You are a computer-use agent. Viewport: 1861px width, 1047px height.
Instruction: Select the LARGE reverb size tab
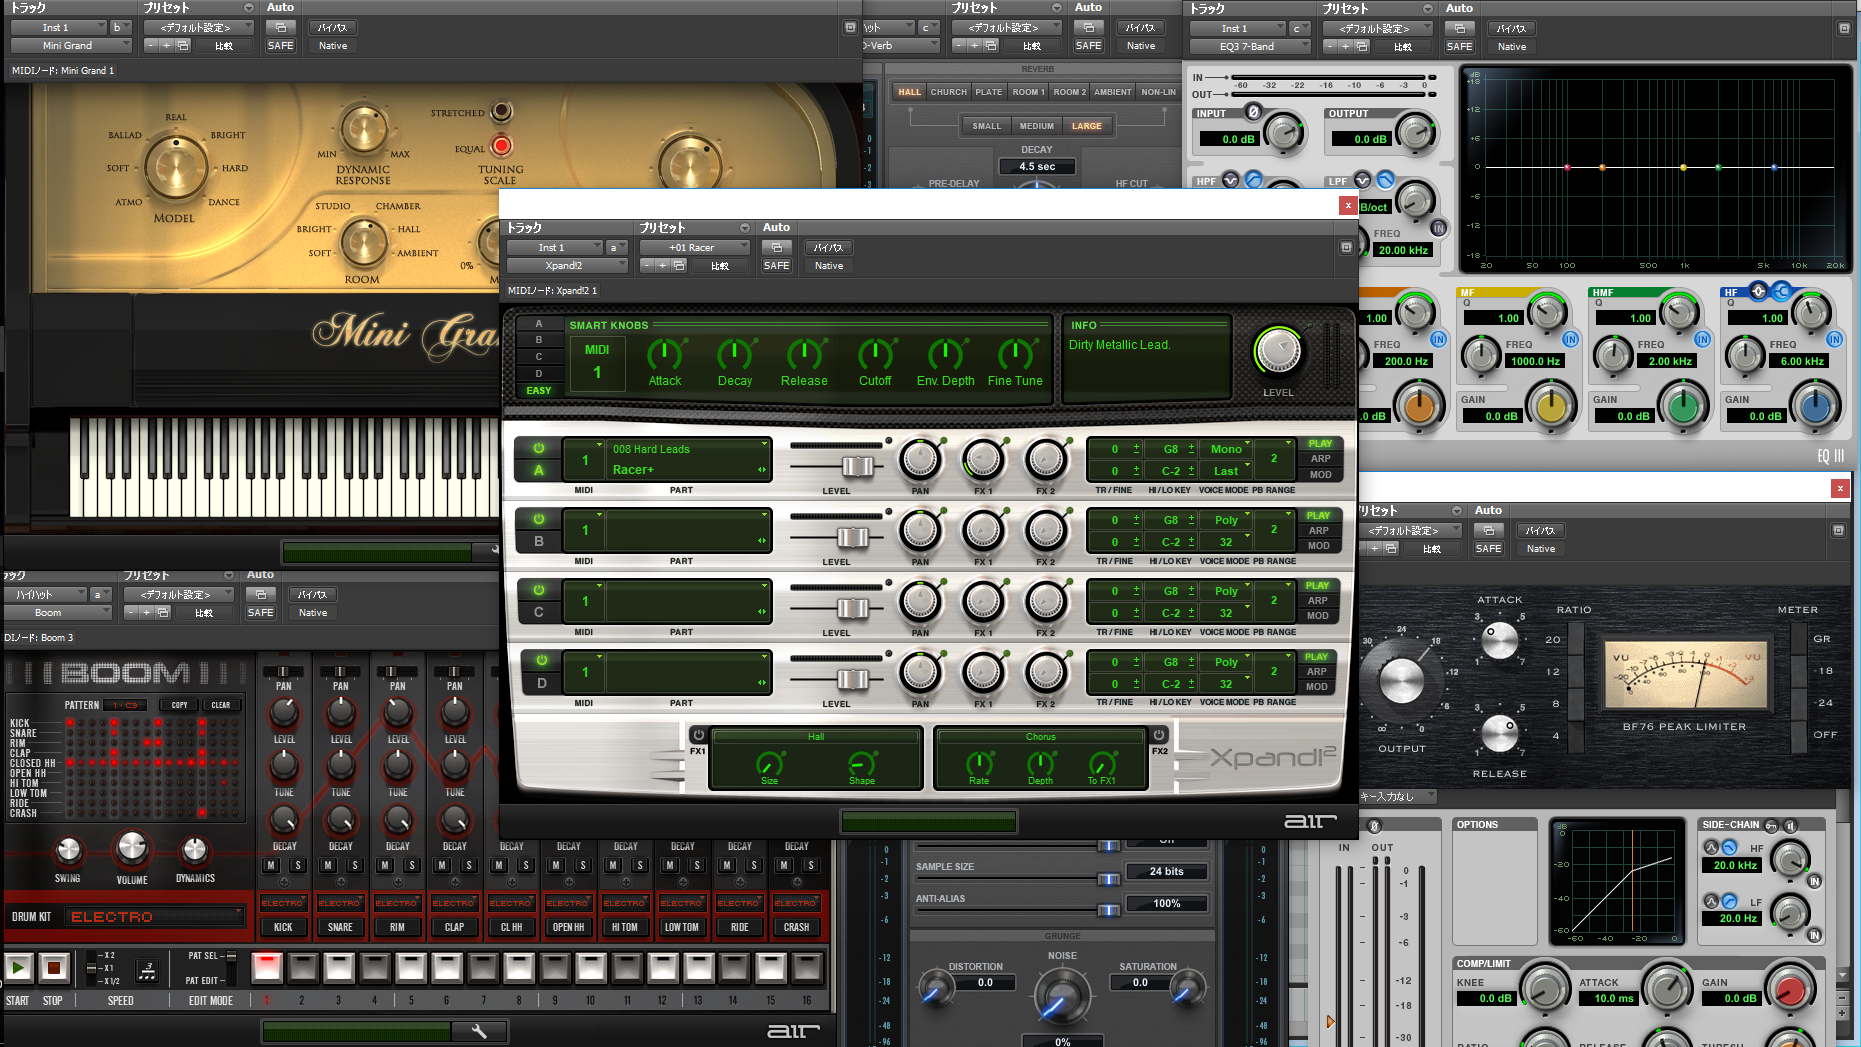click(1087, 126)
